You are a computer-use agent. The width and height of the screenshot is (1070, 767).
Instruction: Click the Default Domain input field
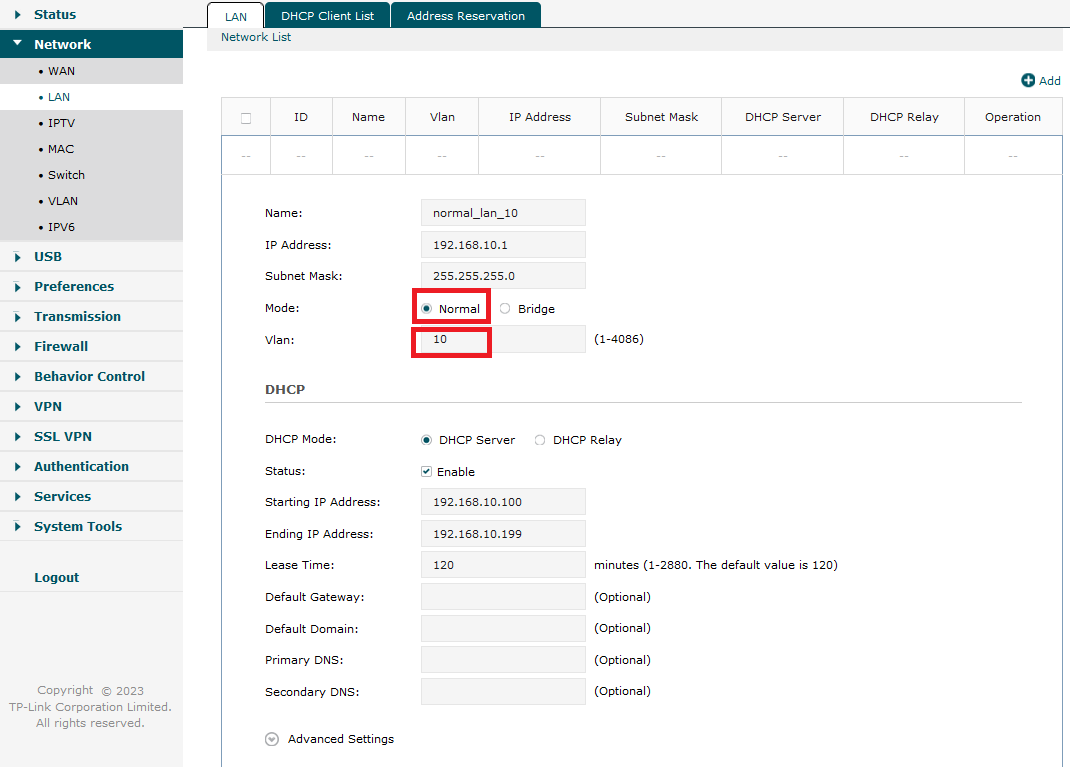(503, 628)
